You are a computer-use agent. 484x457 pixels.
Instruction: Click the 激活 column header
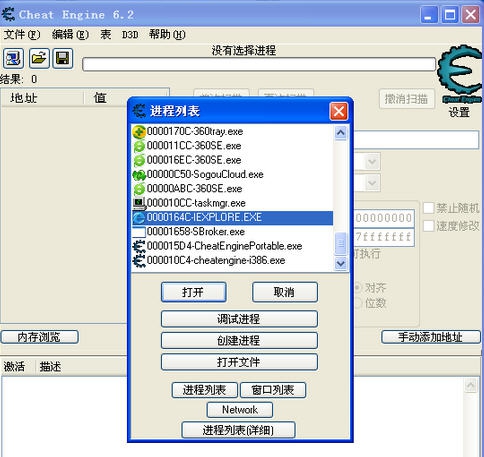tap(18, 366)
